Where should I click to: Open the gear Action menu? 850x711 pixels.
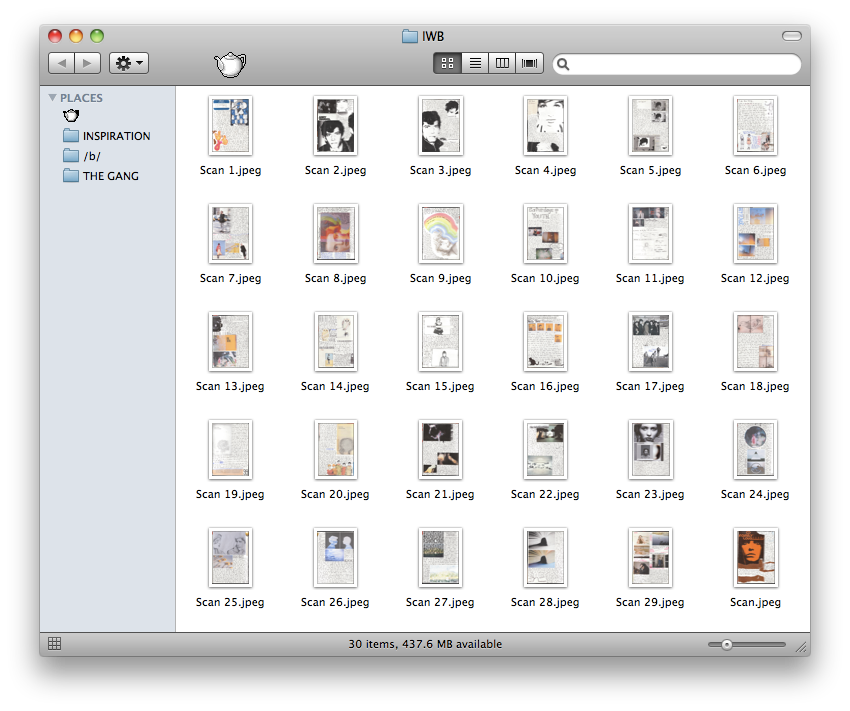coord(129,64)
